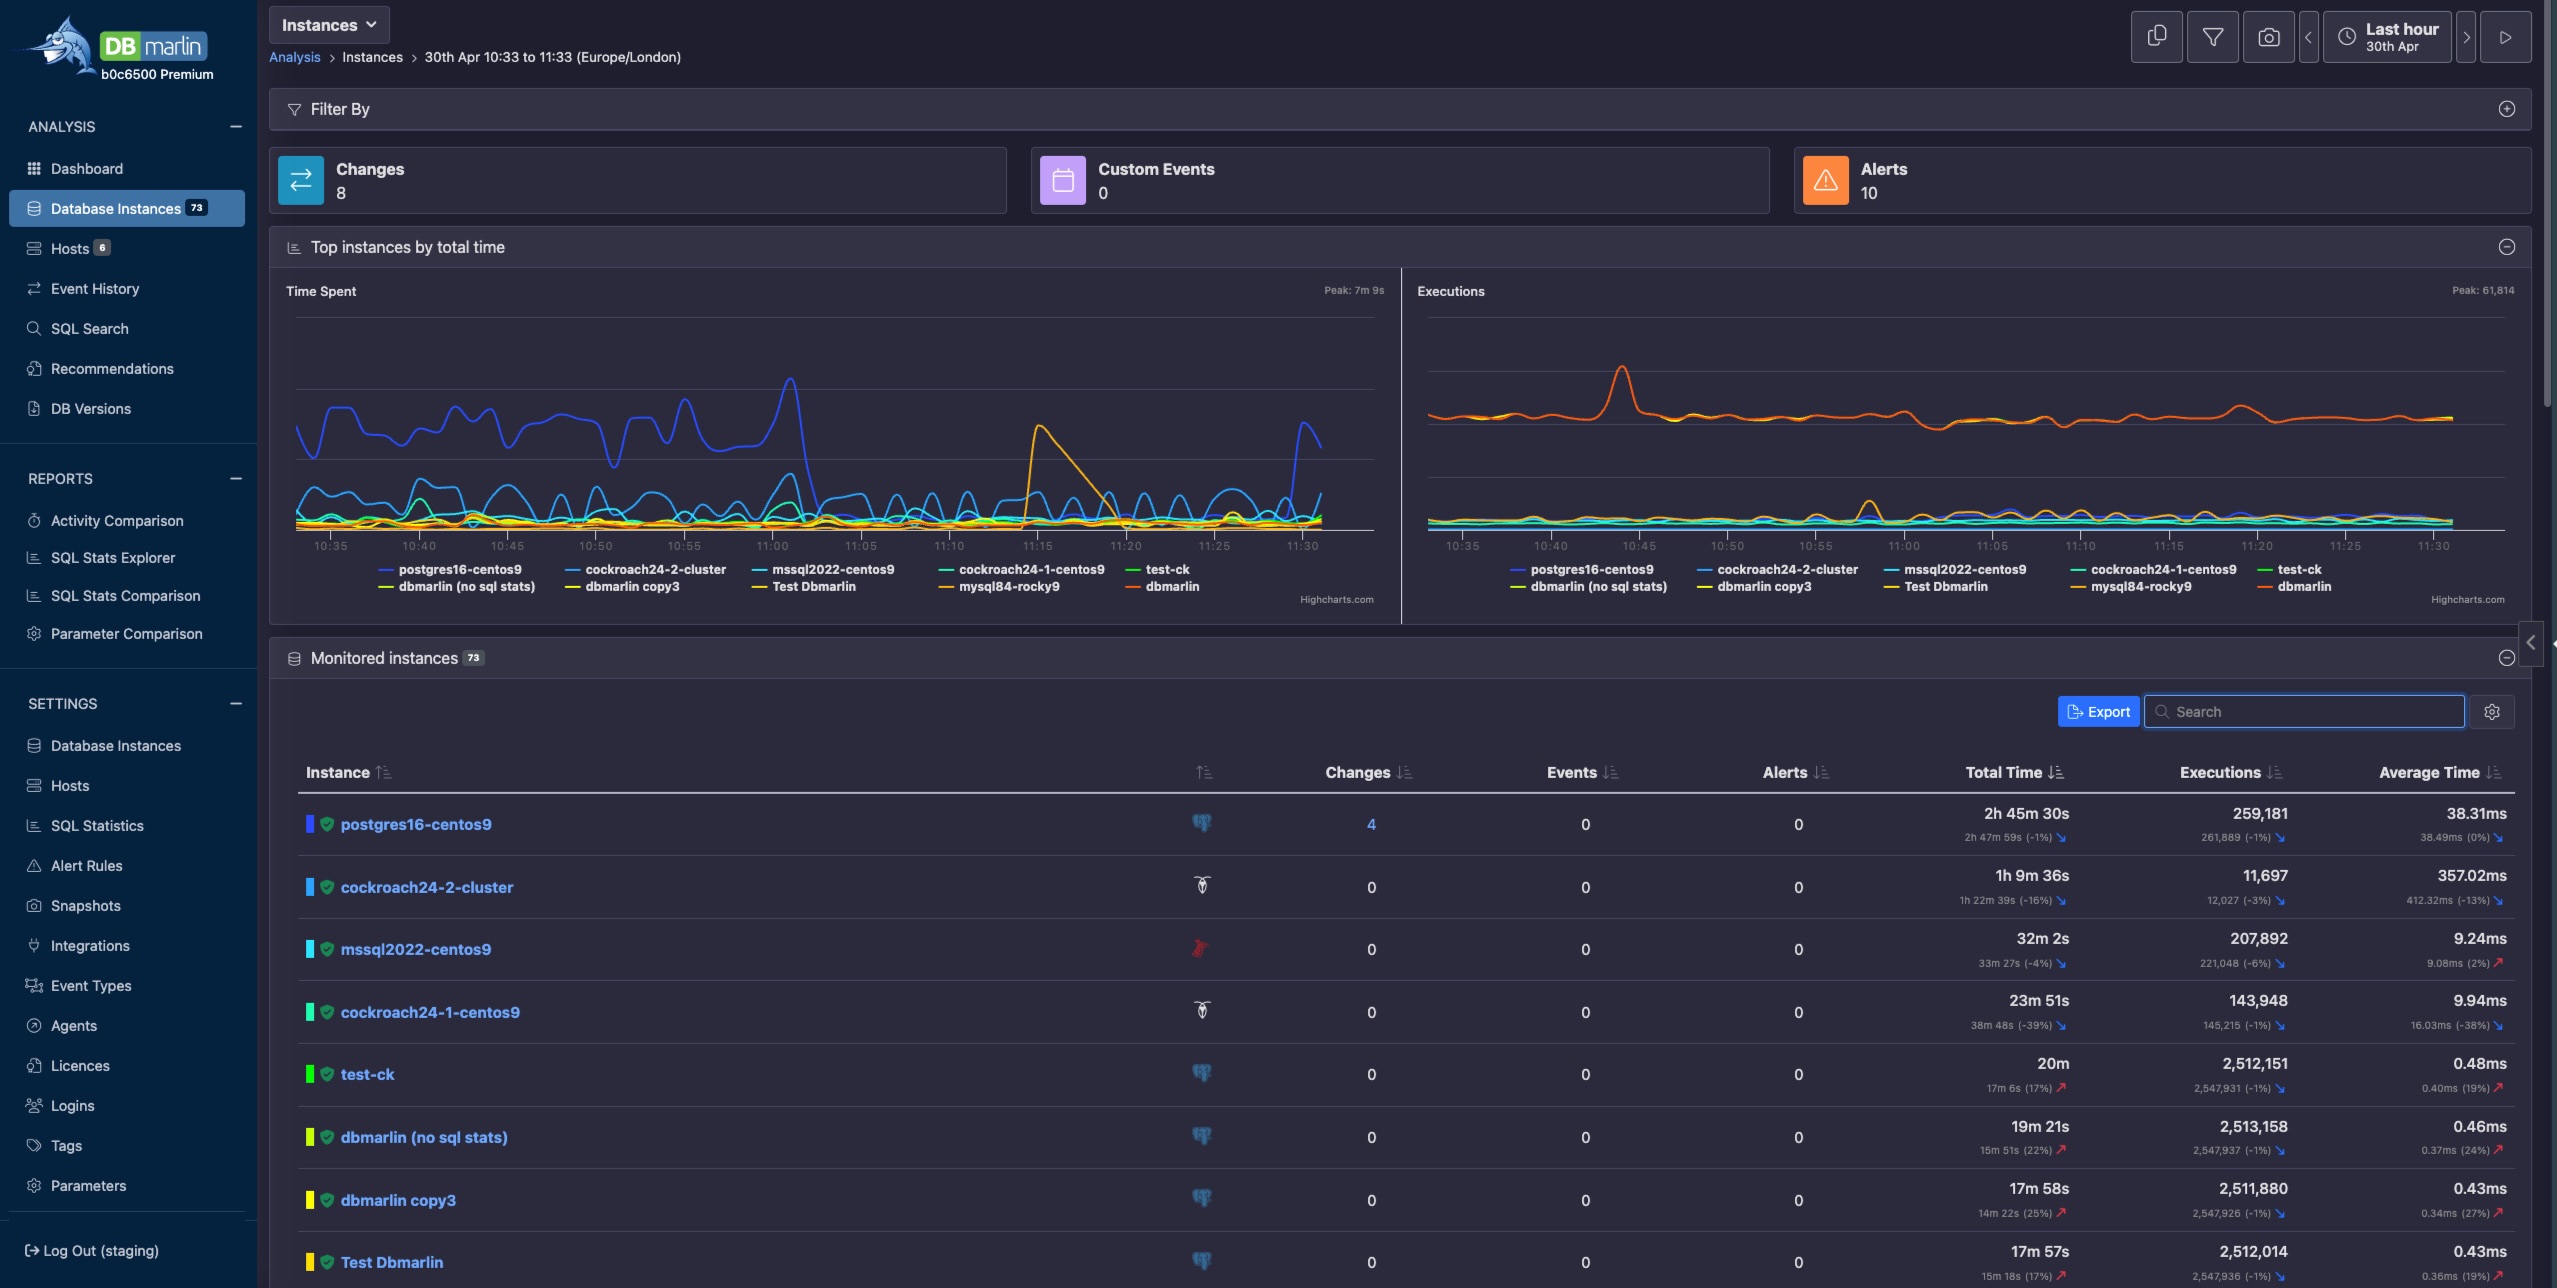
Task: Click the Export button
Action: tap(2098, 712)
